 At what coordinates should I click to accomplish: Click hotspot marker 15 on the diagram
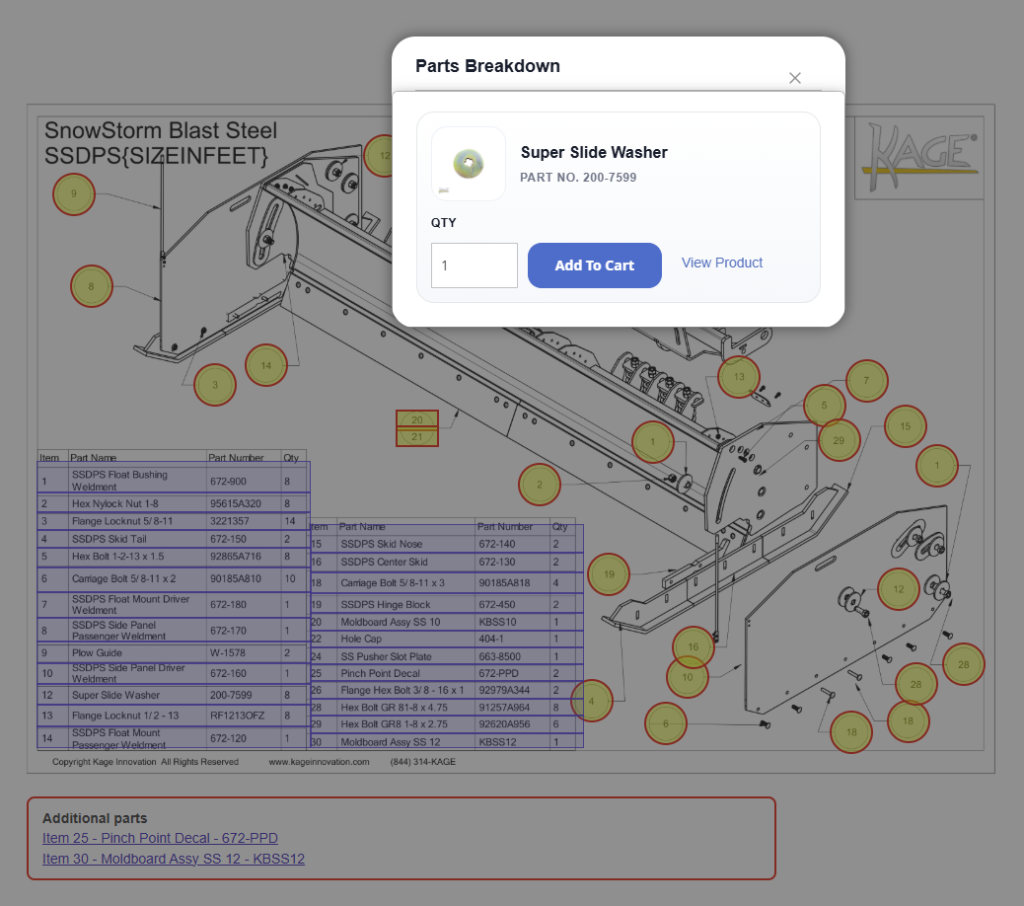coord(905,427)
